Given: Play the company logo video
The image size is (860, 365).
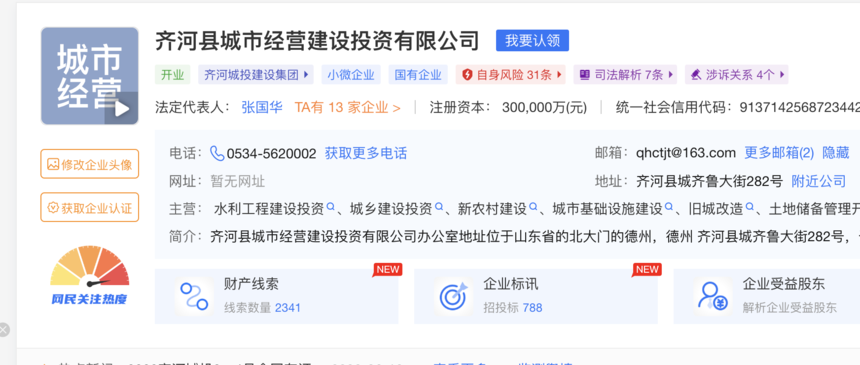Looking at the screenshot, I should (x=121, y=109).
